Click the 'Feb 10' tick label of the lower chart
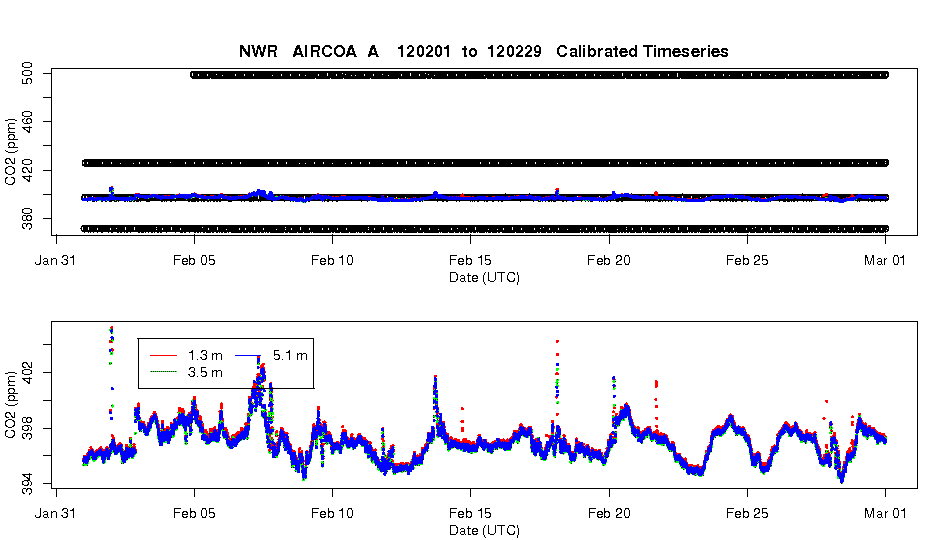The width and height of the screenshot is (936, 540). 332,513
